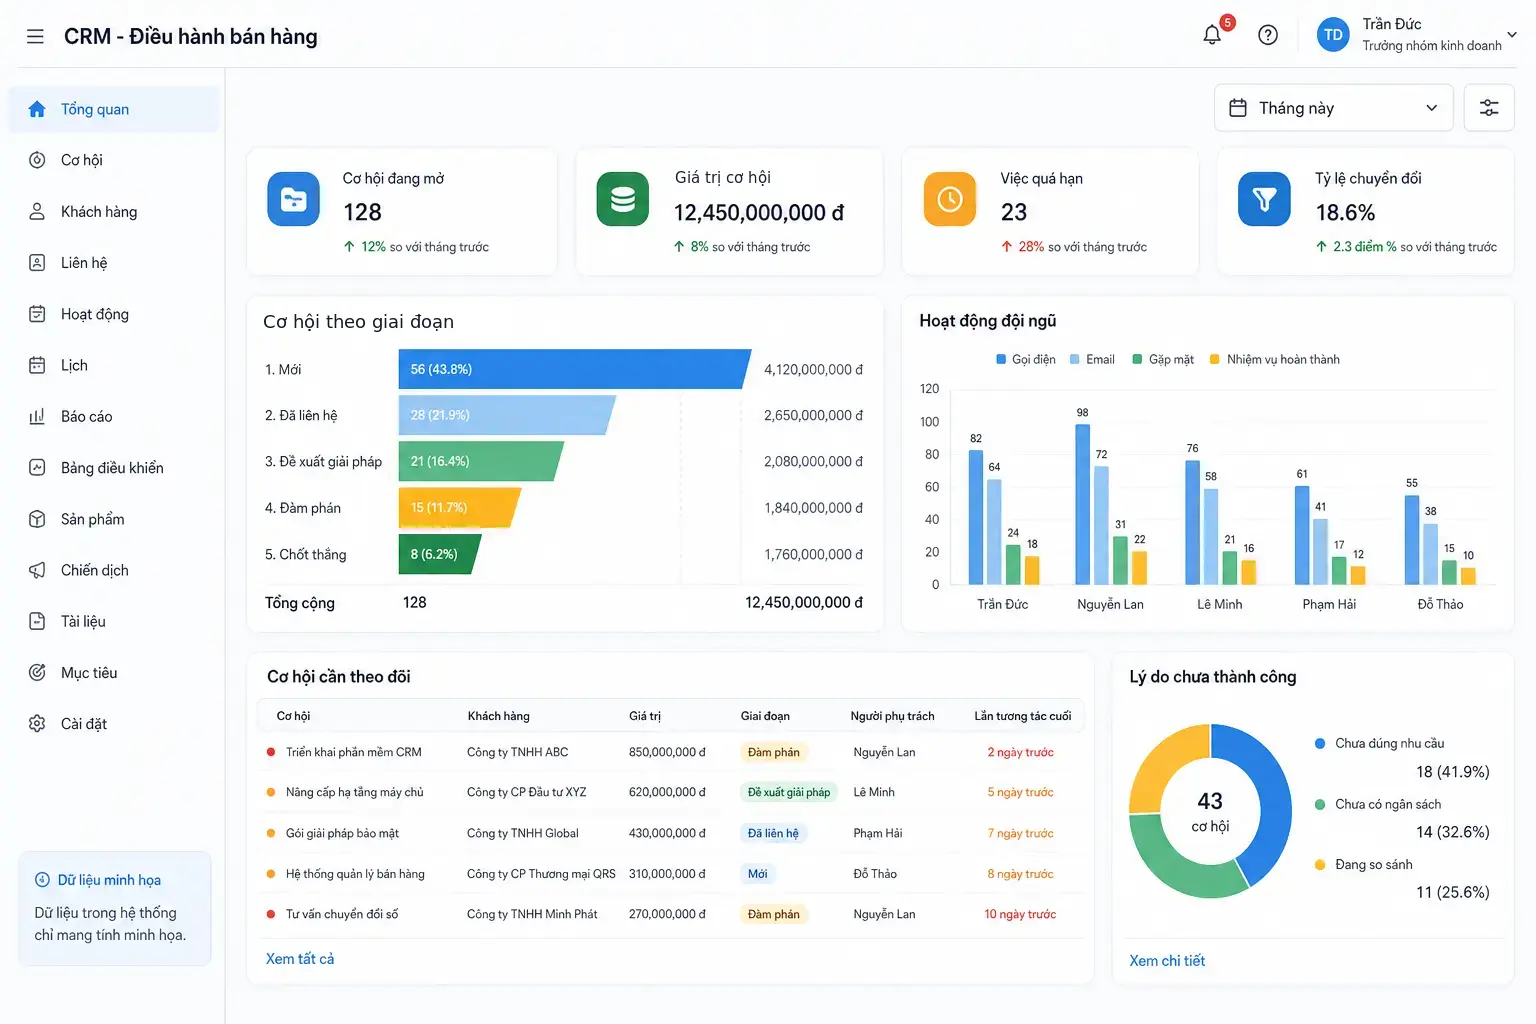1536x1024 pixels.
Task: Click the Lịch calendar icon in the sidebar
Action: click(37, 365)
